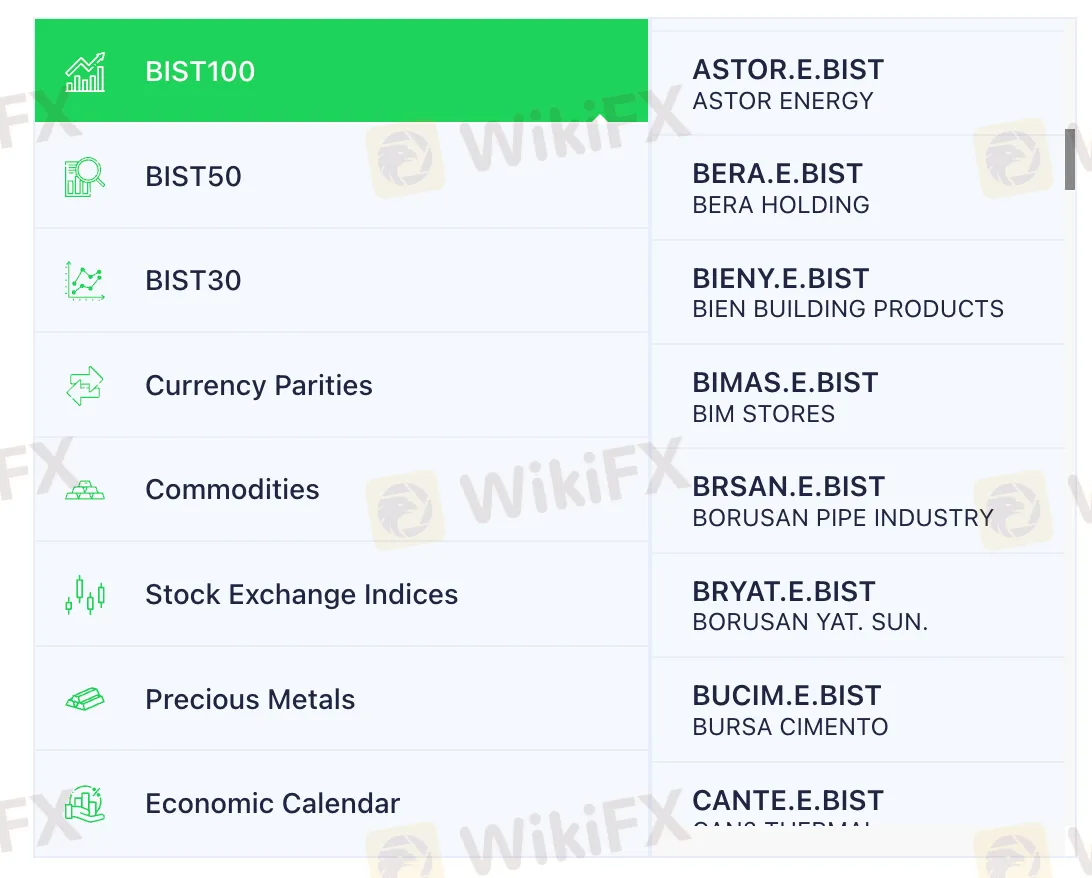Click the BIST50 magnifier chart icon
The height and width of the screenshot is (878, 1092).
pos(85,176)
